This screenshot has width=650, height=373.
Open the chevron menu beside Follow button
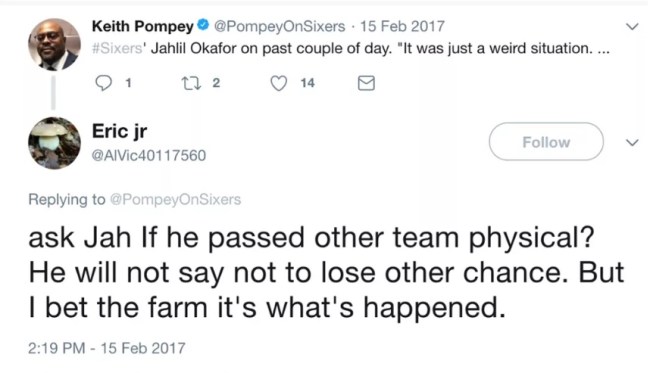(x=632, y=143)
